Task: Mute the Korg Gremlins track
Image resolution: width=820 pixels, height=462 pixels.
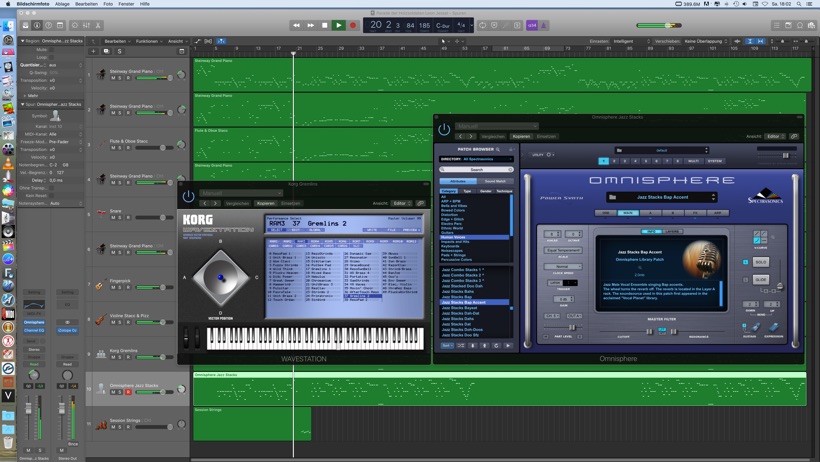Action: [113, 357]
